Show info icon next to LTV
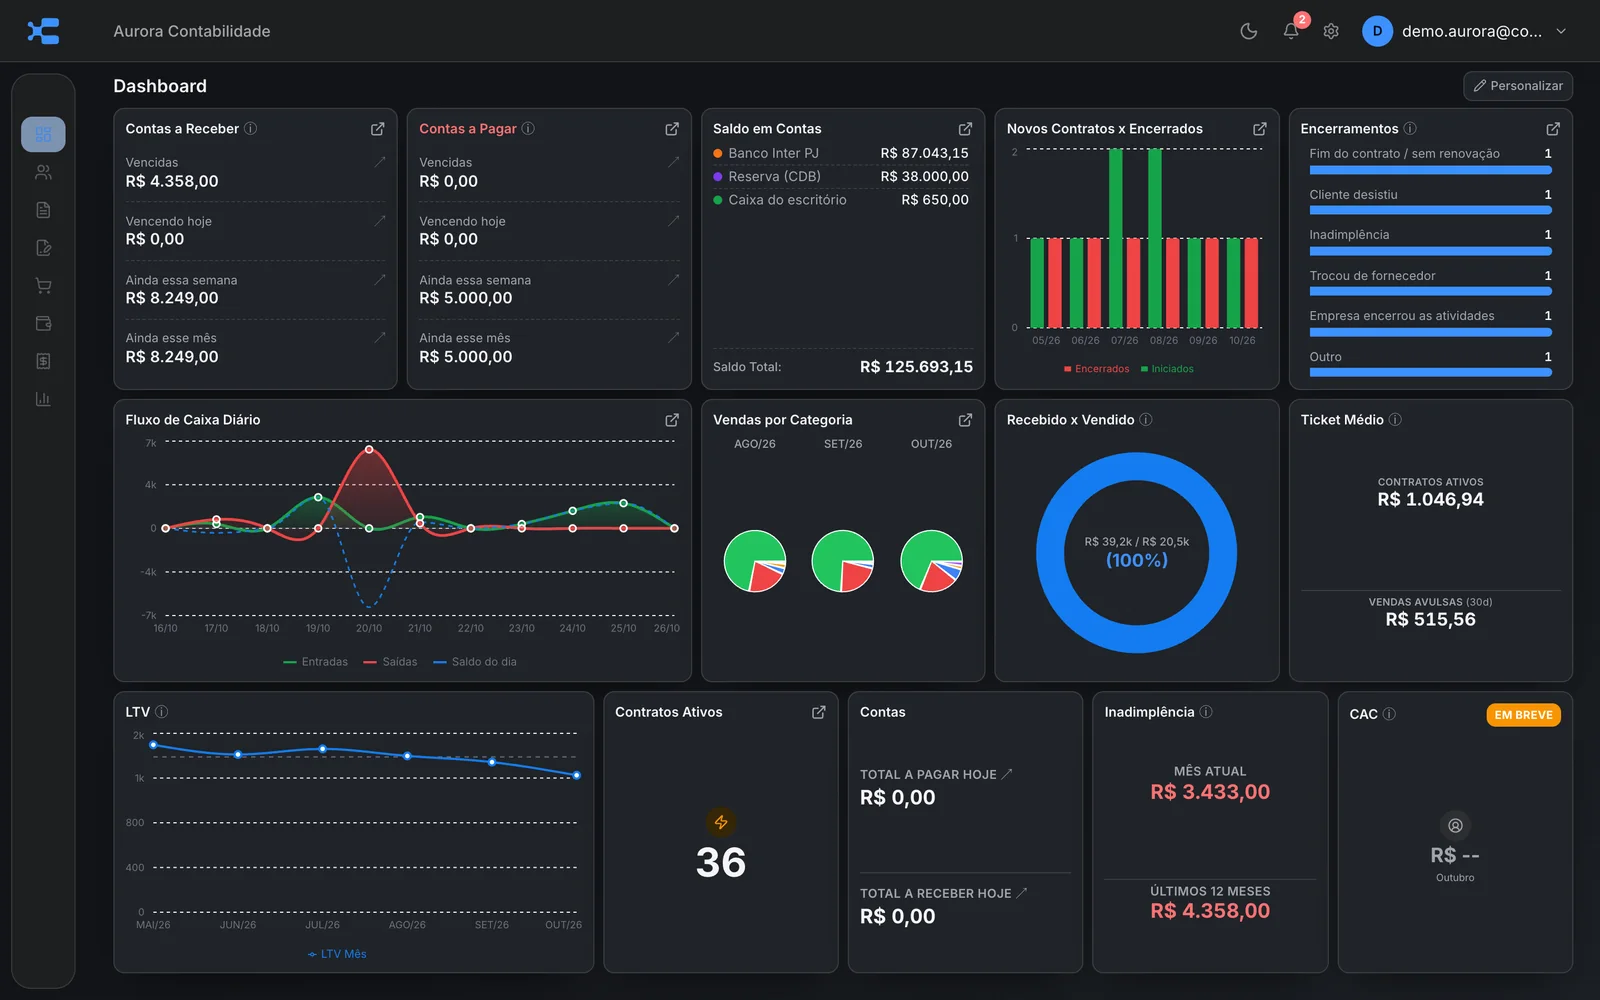This screenshot has width=1600, height=1000. pyautogui.click(x=162, y=712)
